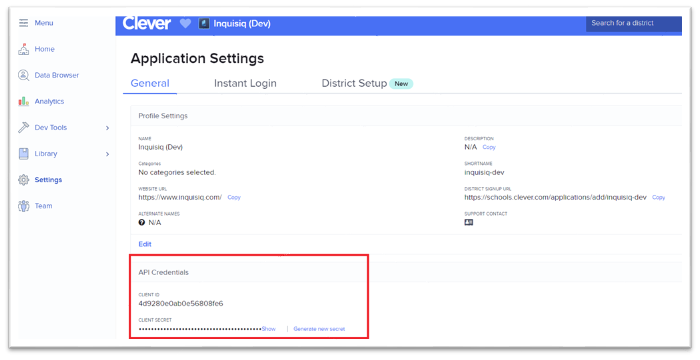The height and width of the screenshot is (360, 700).
Task: Click the heart icon beside Clever logo
Action: coord(185,24)
